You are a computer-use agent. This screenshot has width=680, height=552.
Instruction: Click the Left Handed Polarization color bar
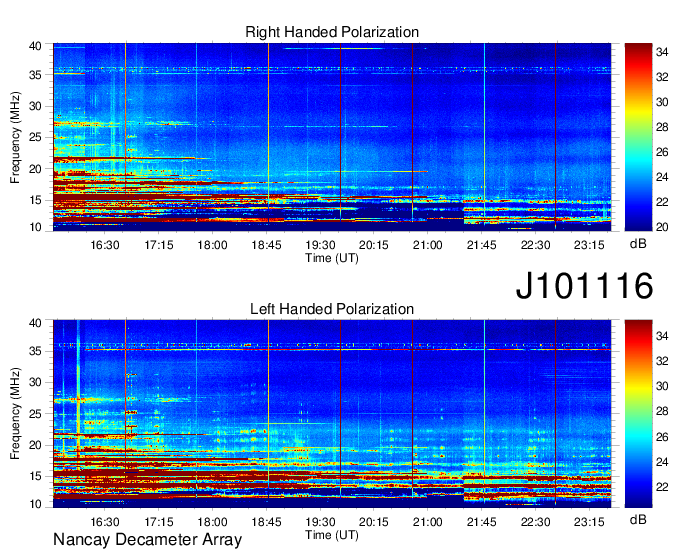click(x=638, y=414)
